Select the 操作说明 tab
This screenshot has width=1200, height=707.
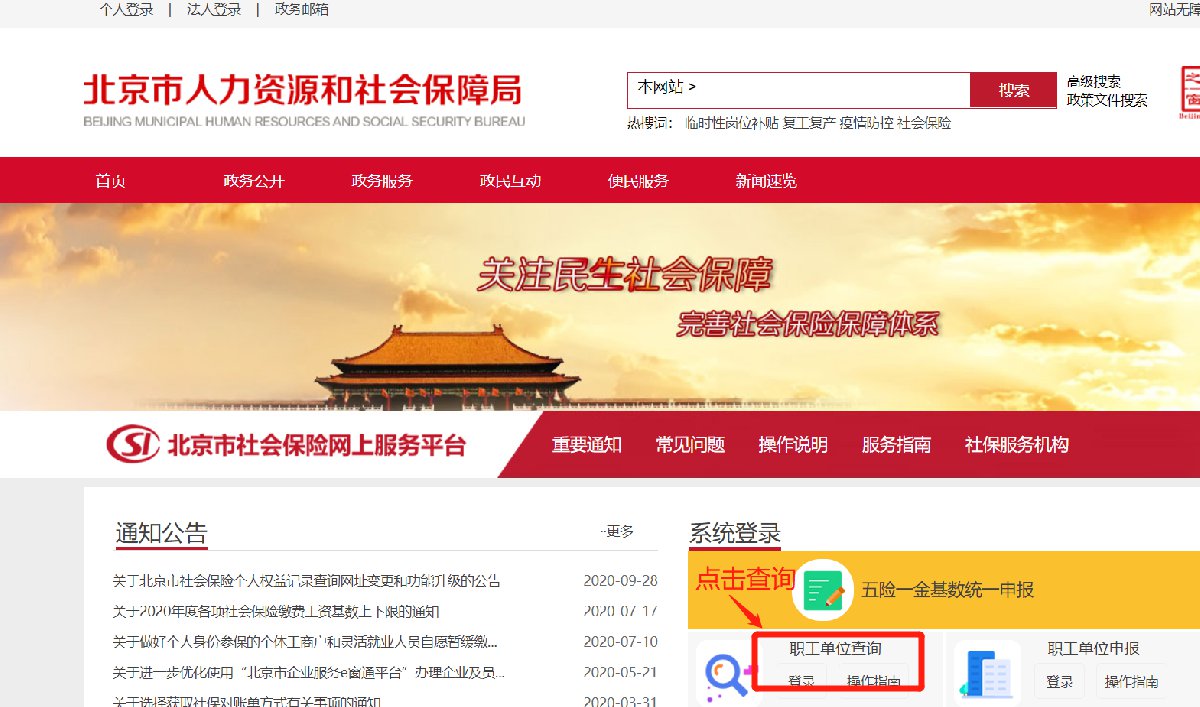(793, 445)
